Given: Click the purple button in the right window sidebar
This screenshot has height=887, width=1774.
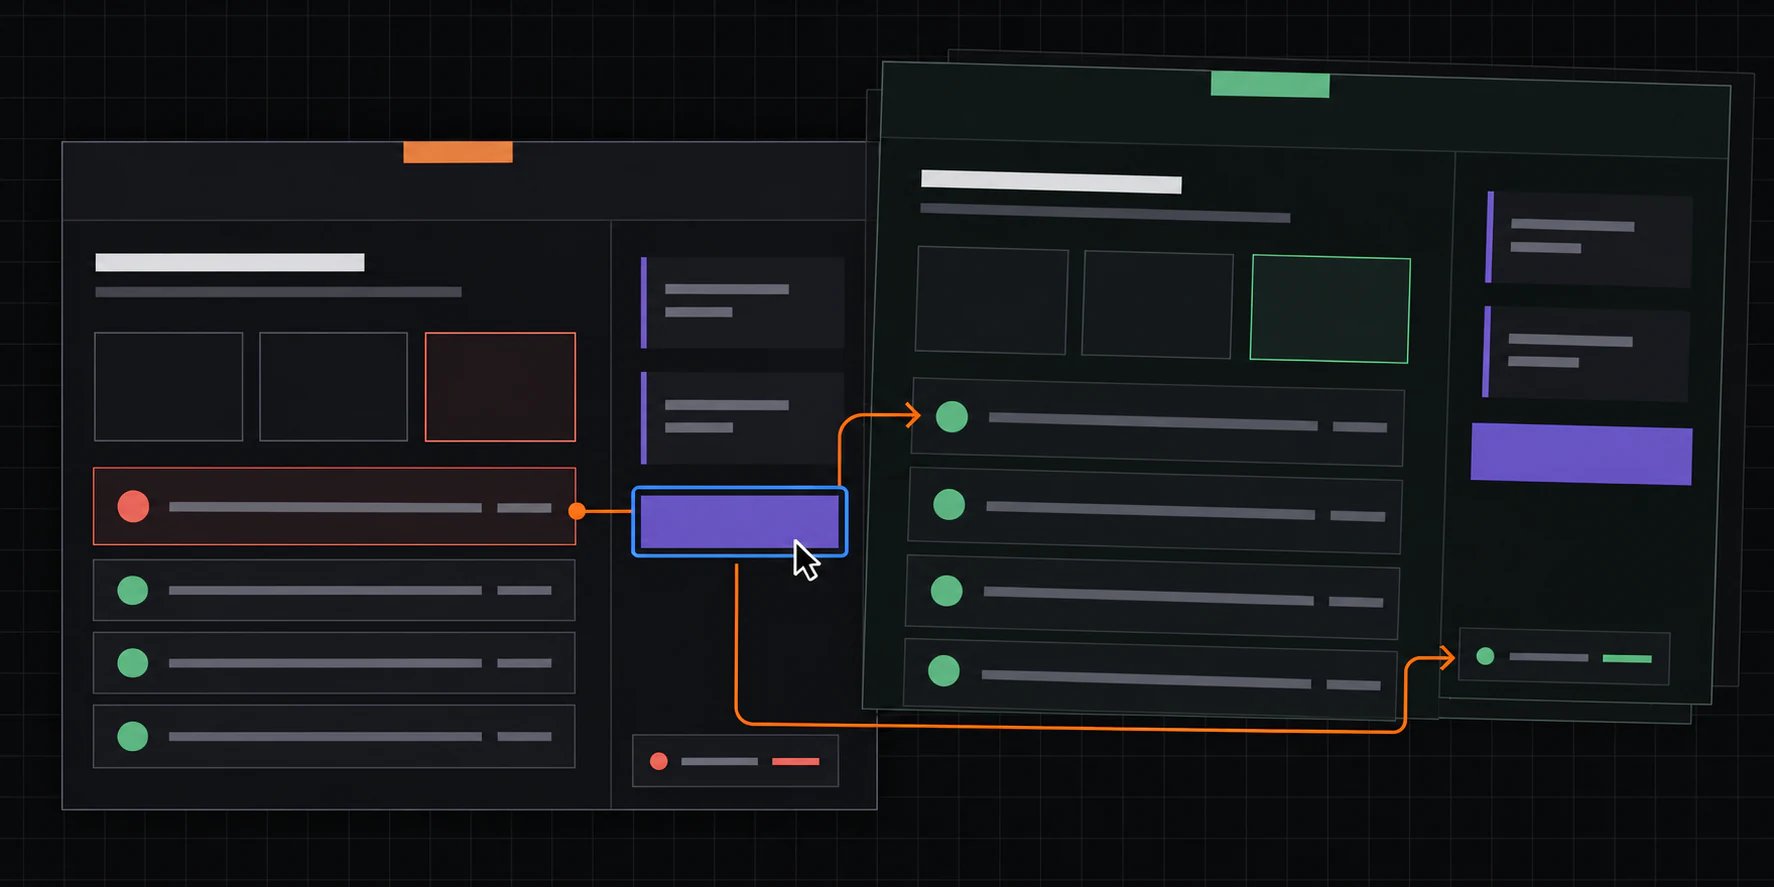Looking at the screenshot, I should coord(1581,454).
